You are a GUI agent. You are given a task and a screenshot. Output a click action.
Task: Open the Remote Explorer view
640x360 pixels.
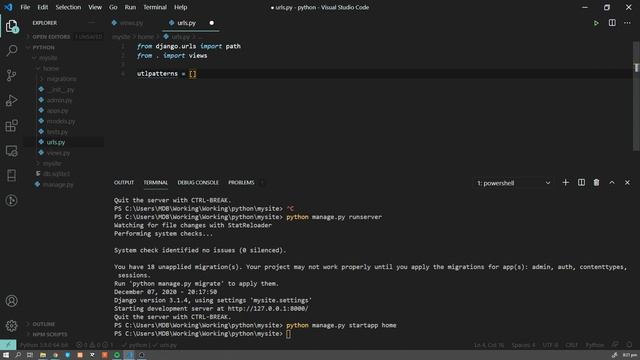[x=11, y=151]
